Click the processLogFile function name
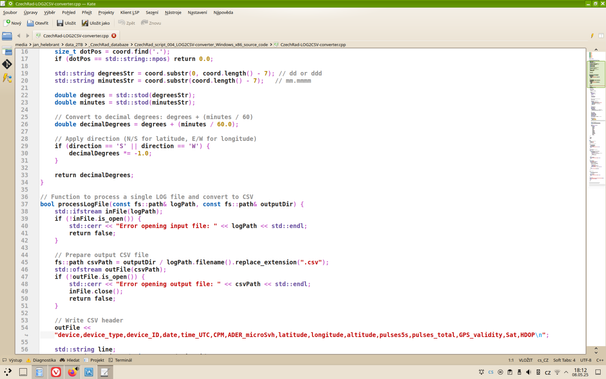Viewport: 606px width, 379px height. (x=83, y=204)
